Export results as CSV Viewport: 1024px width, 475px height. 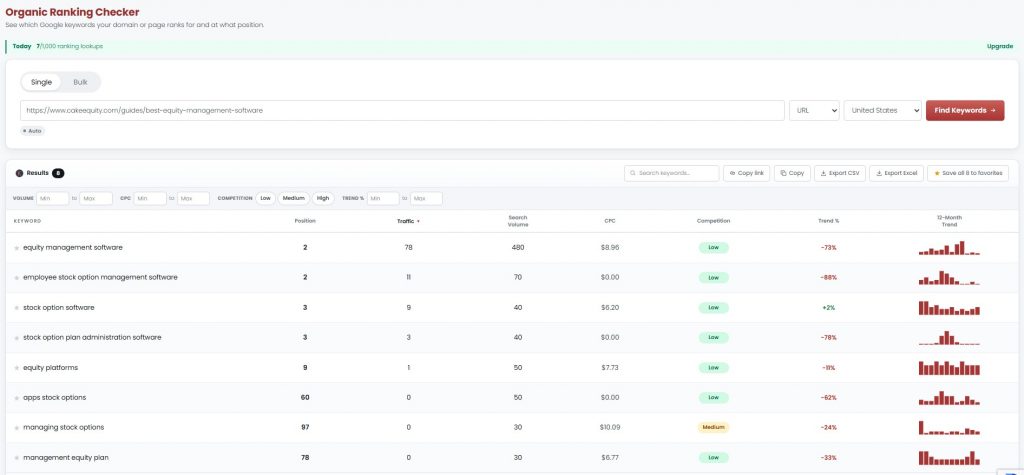[840, 173]
